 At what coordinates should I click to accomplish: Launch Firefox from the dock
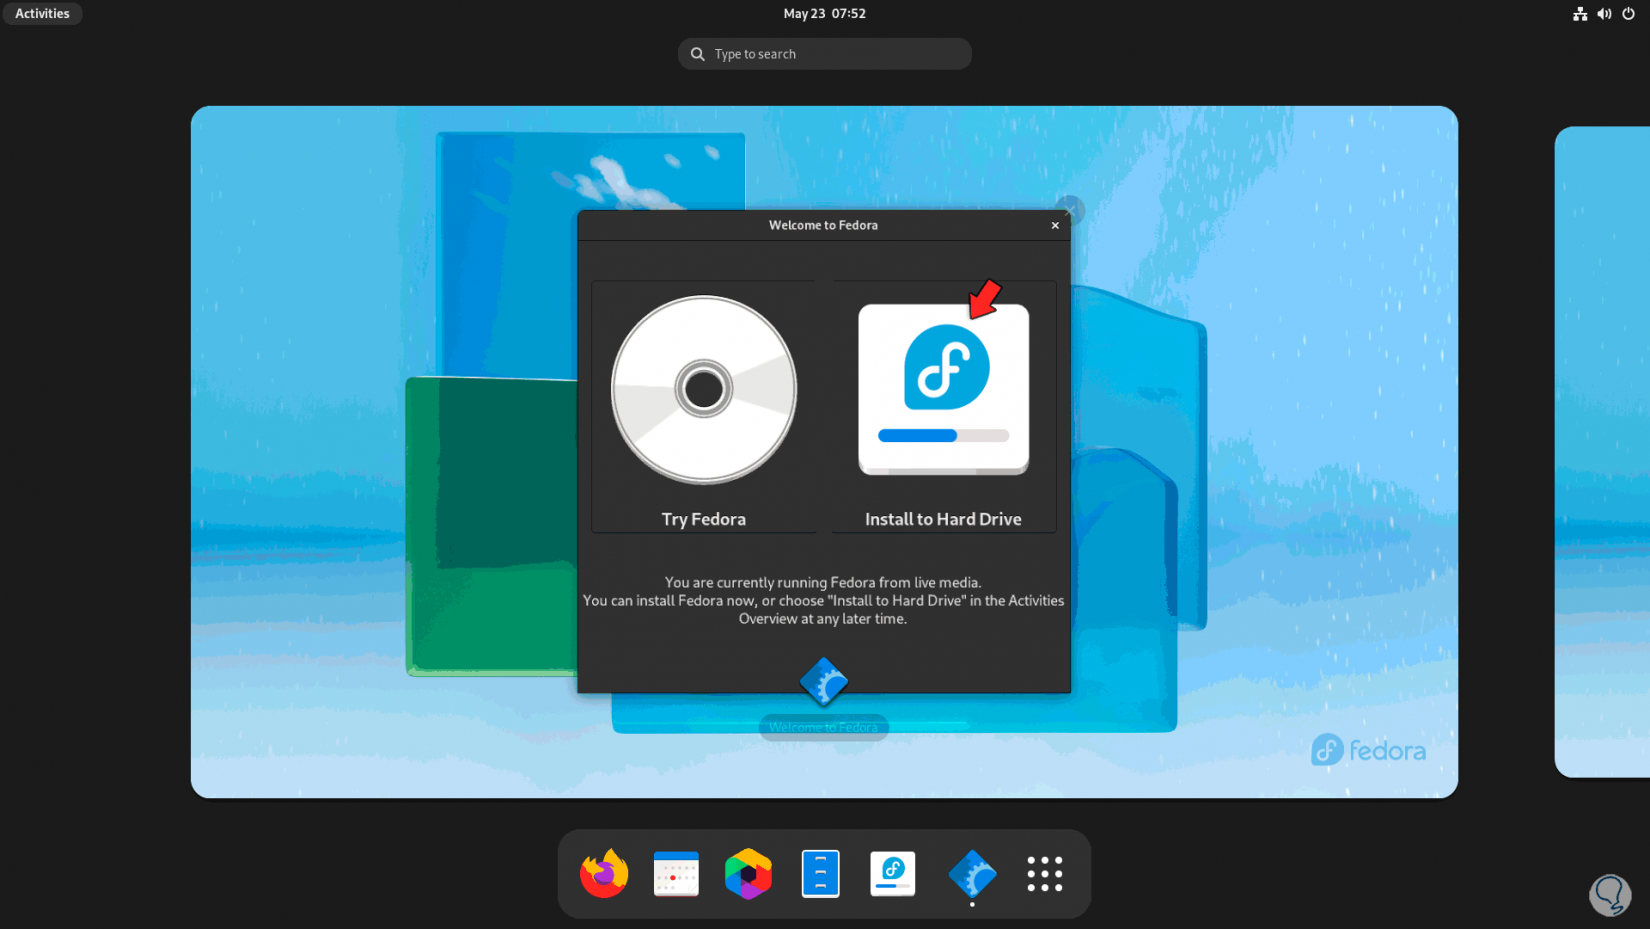coord(604,874)
